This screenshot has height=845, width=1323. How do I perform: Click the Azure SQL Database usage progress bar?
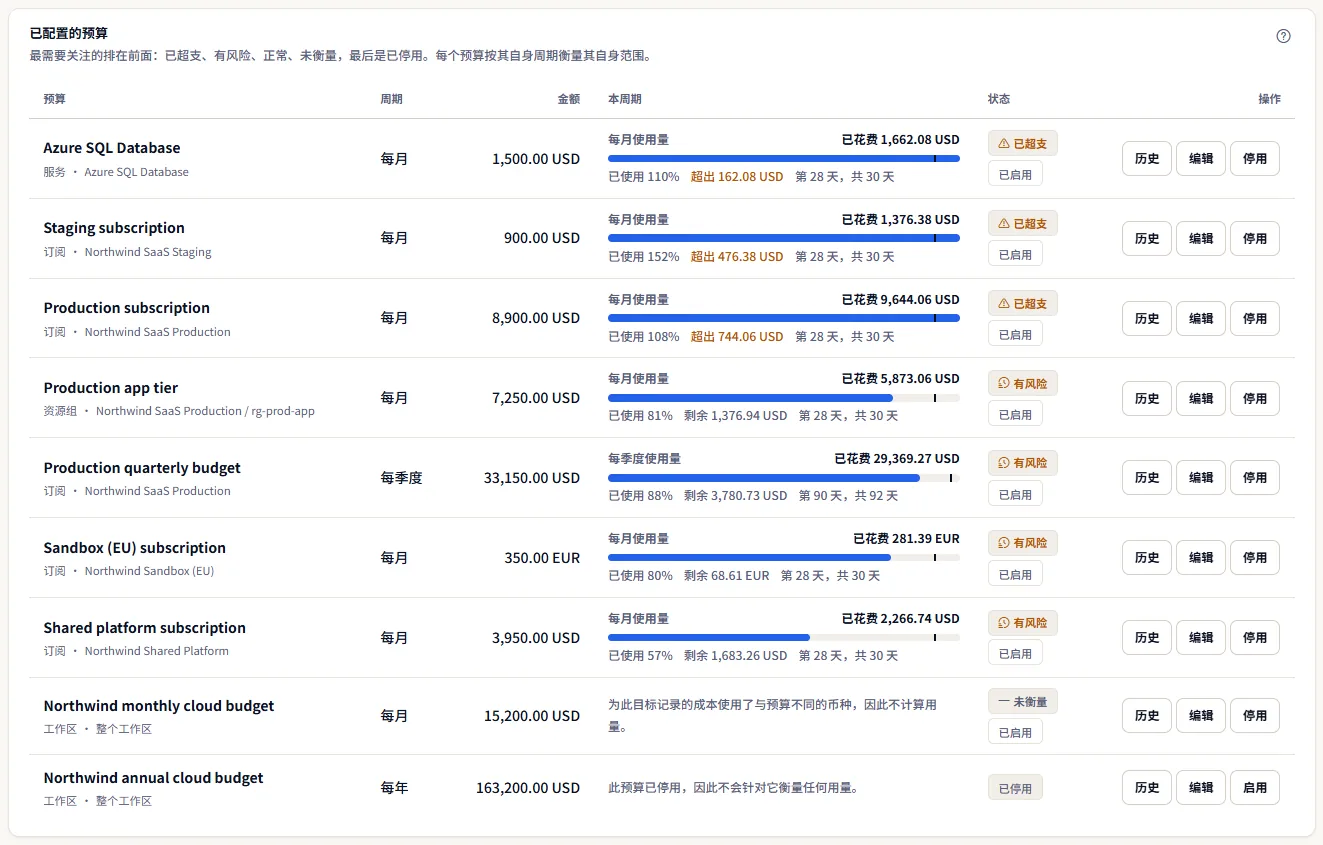pos(784,158)
